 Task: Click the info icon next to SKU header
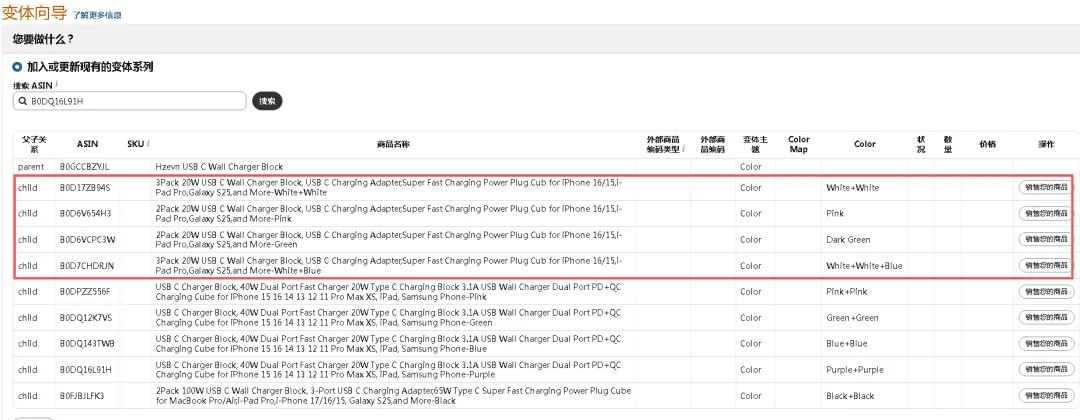(148, 144)
